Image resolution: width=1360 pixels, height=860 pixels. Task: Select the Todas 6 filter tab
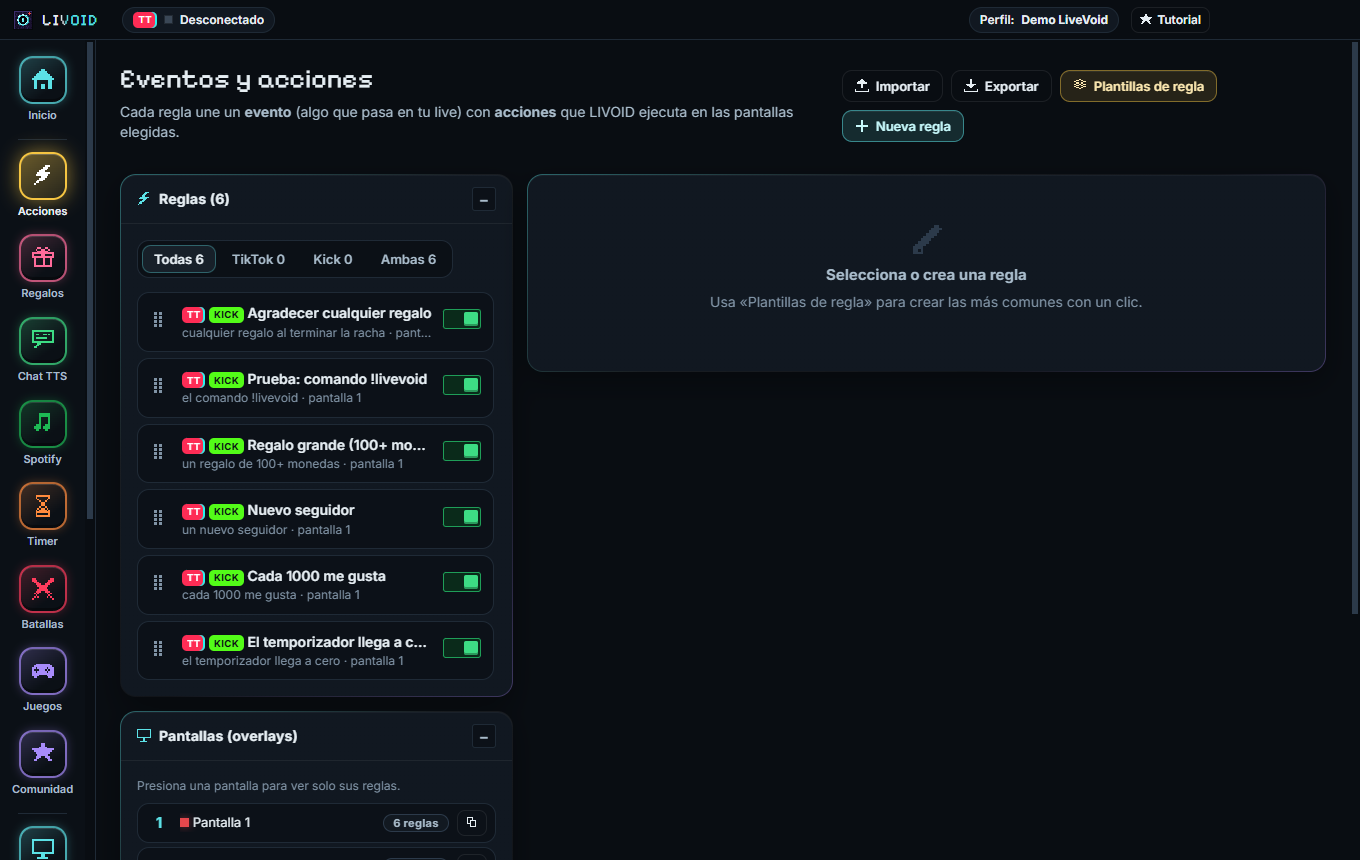pos(179,259)
